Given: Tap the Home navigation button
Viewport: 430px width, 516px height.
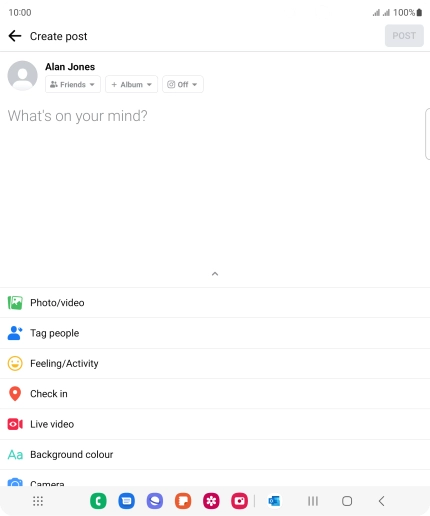Looking at the screenshot, I should click(x=347, y=501).
